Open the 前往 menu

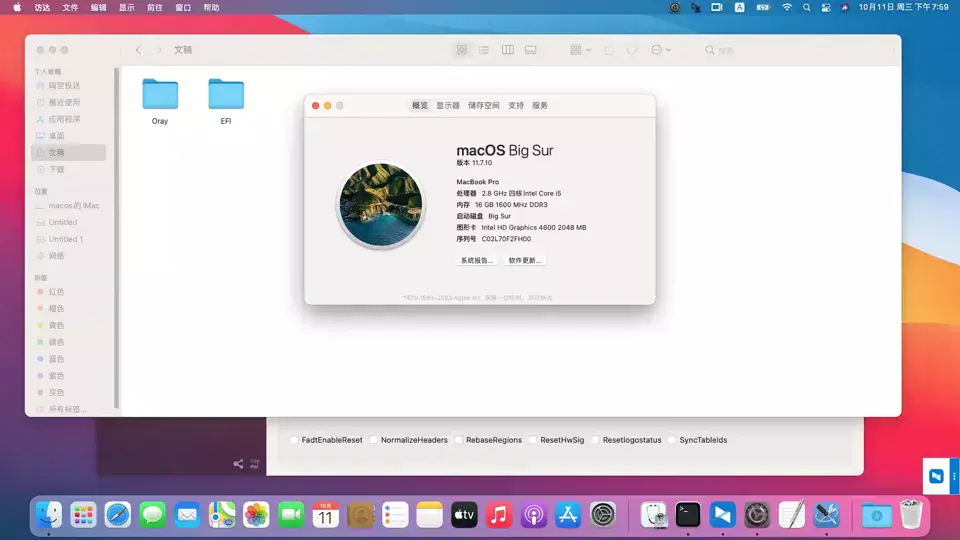(155, 7)
